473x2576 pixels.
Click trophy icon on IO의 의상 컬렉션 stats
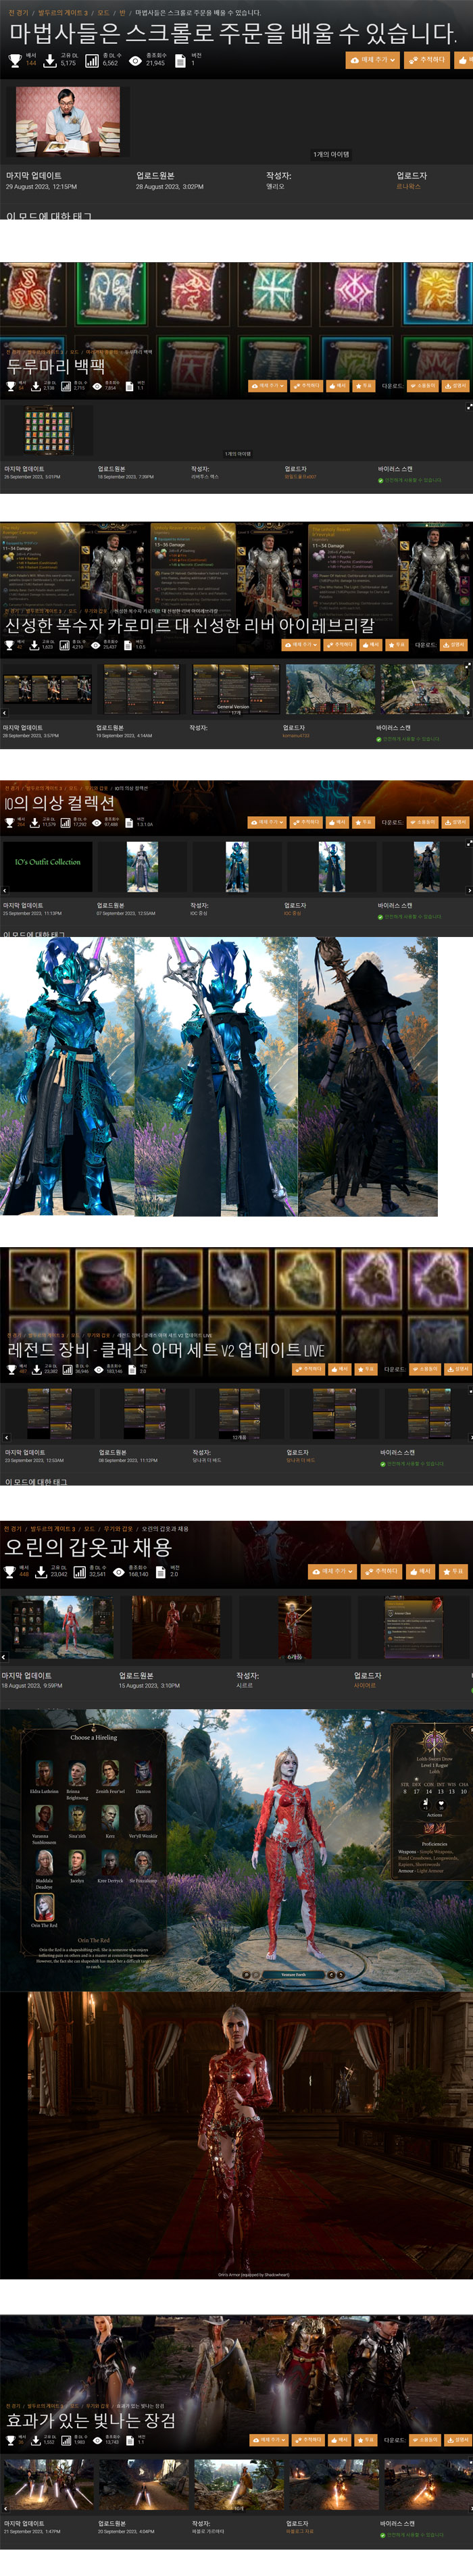click(9, 823)
